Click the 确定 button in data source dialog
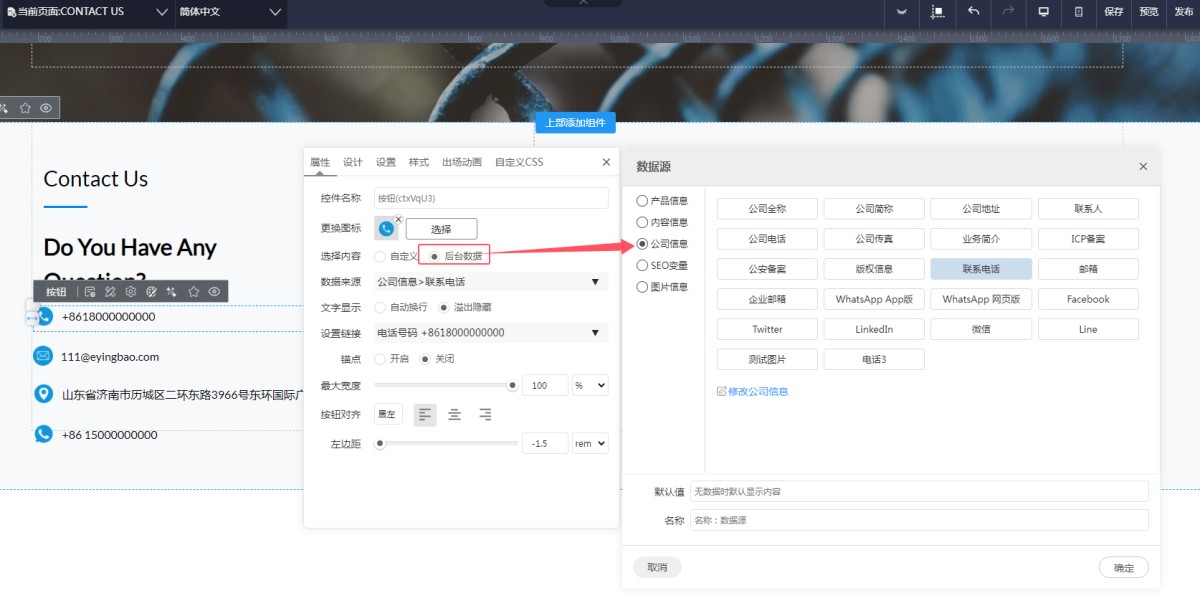The width and height of the screenshot is (1200, 606). point(1123,568)
